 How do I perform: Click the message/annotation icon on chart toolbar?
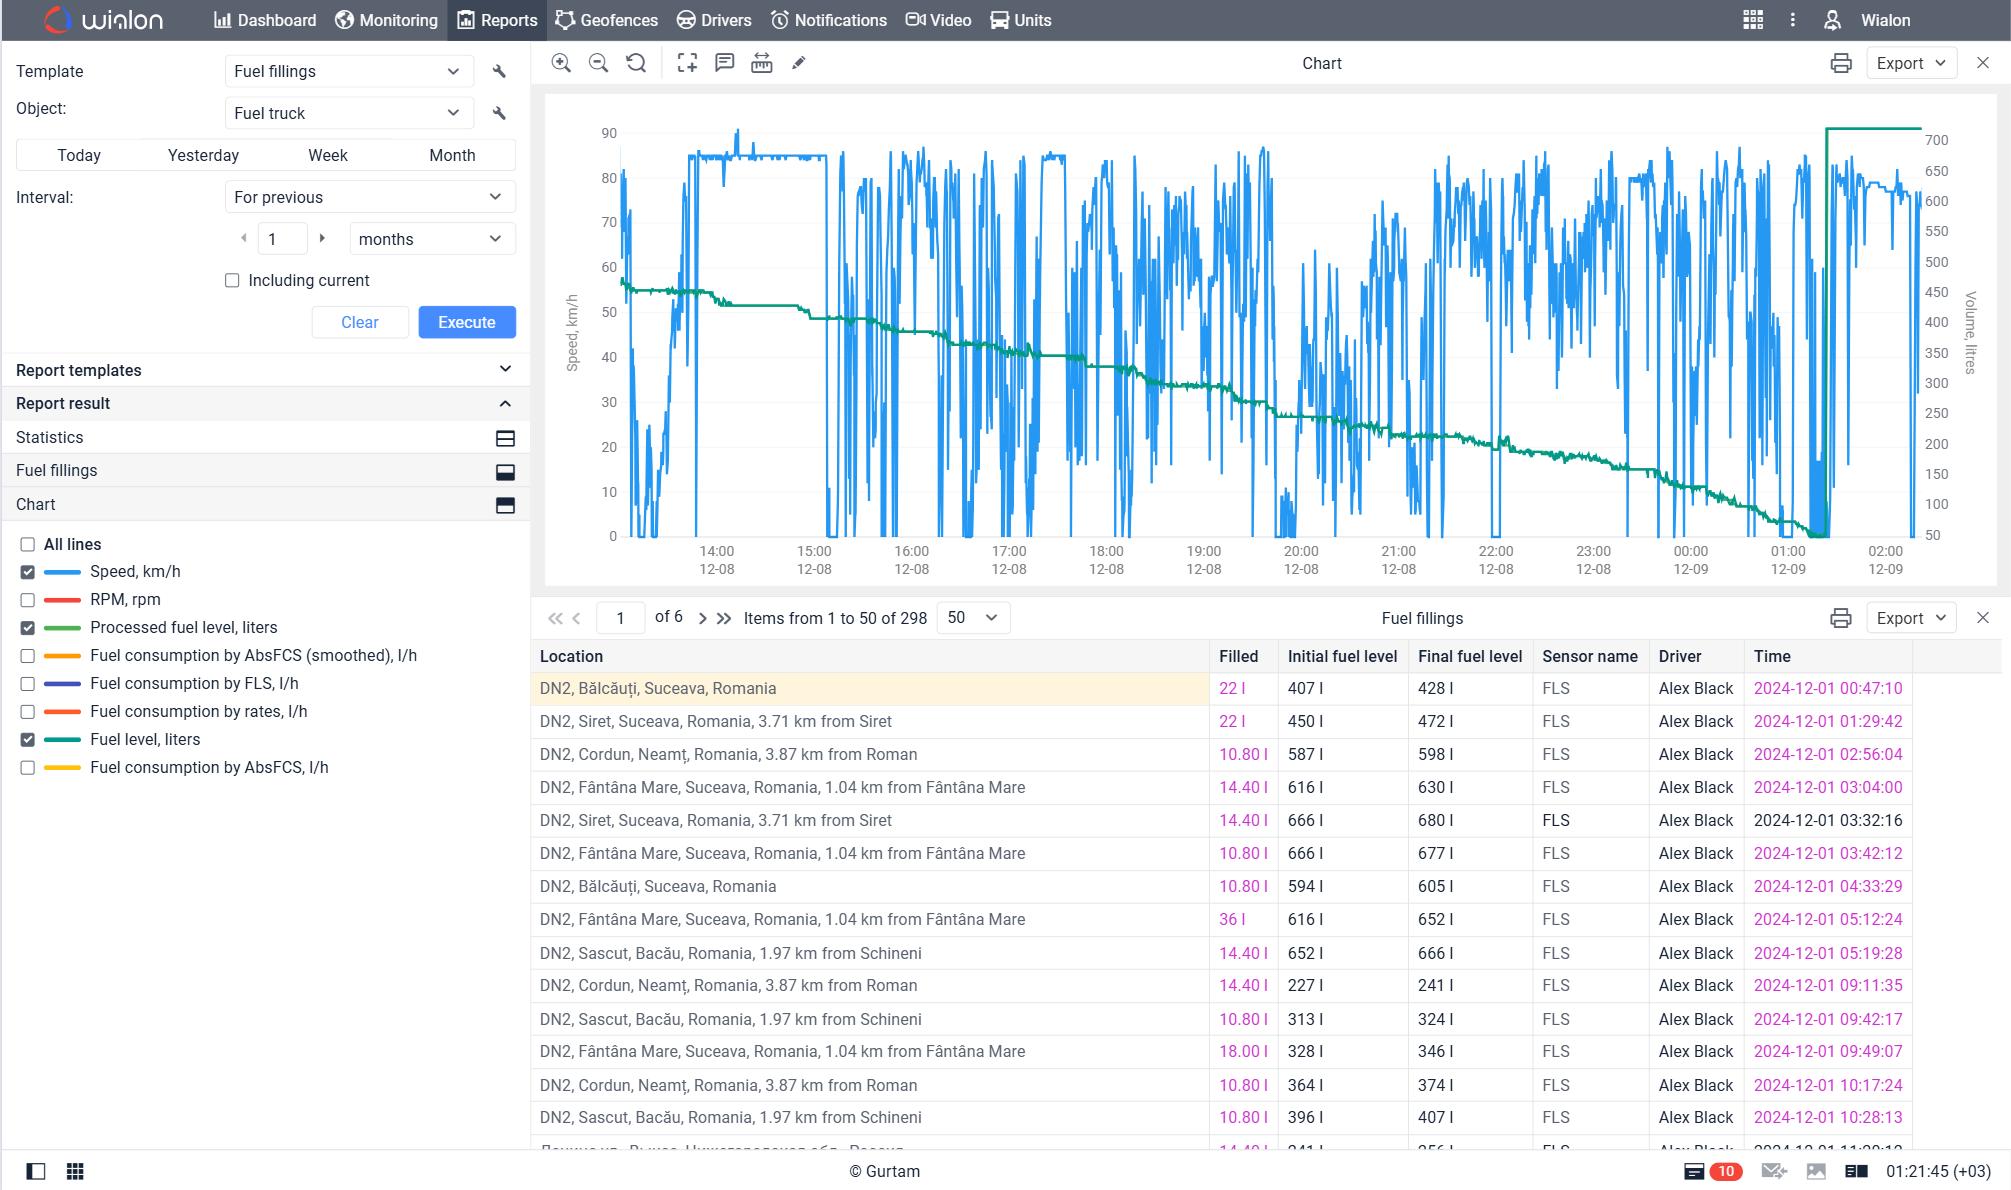point(724,62)
